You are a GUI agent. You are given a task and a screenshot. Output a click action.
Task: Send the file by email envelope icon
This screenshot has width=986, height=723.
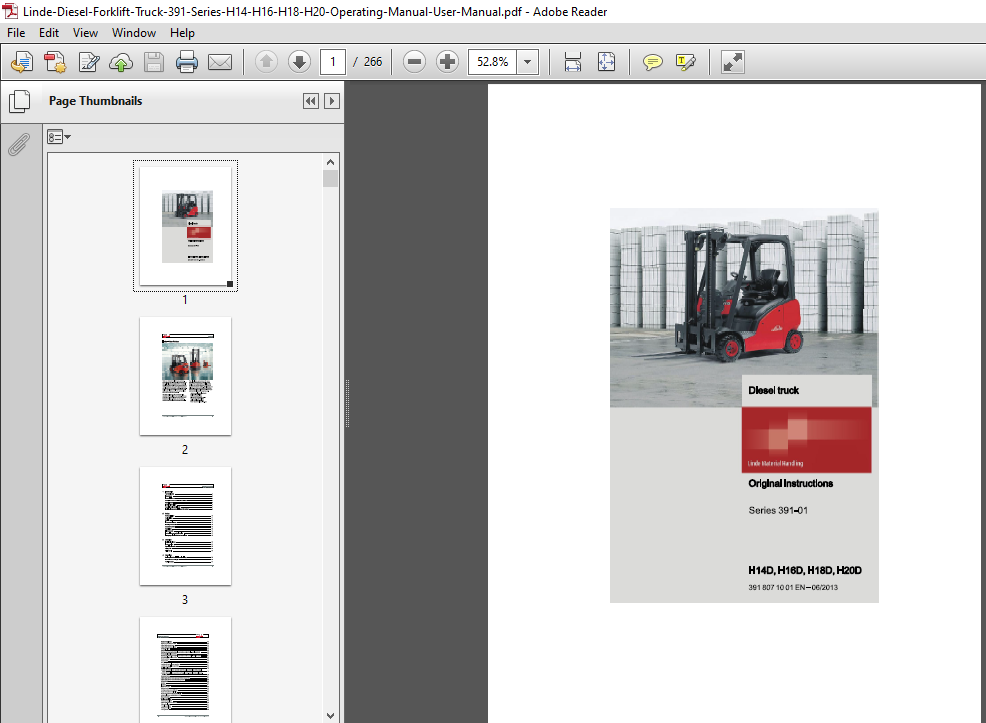(220, 62)
